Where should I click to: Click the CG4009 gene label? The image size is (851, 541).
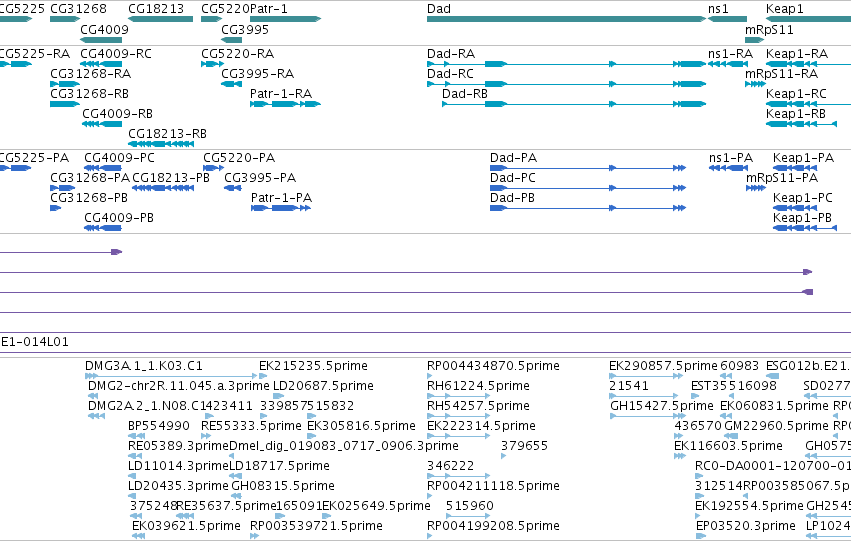pyautogui.click(x=104, y=29)
